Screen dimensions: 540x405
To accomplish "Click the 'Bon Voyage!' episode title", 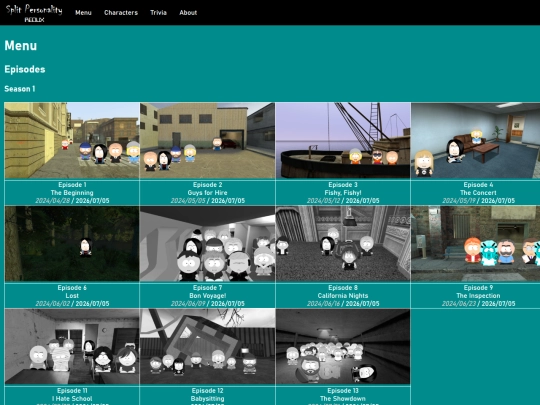I will pos(207,296).
